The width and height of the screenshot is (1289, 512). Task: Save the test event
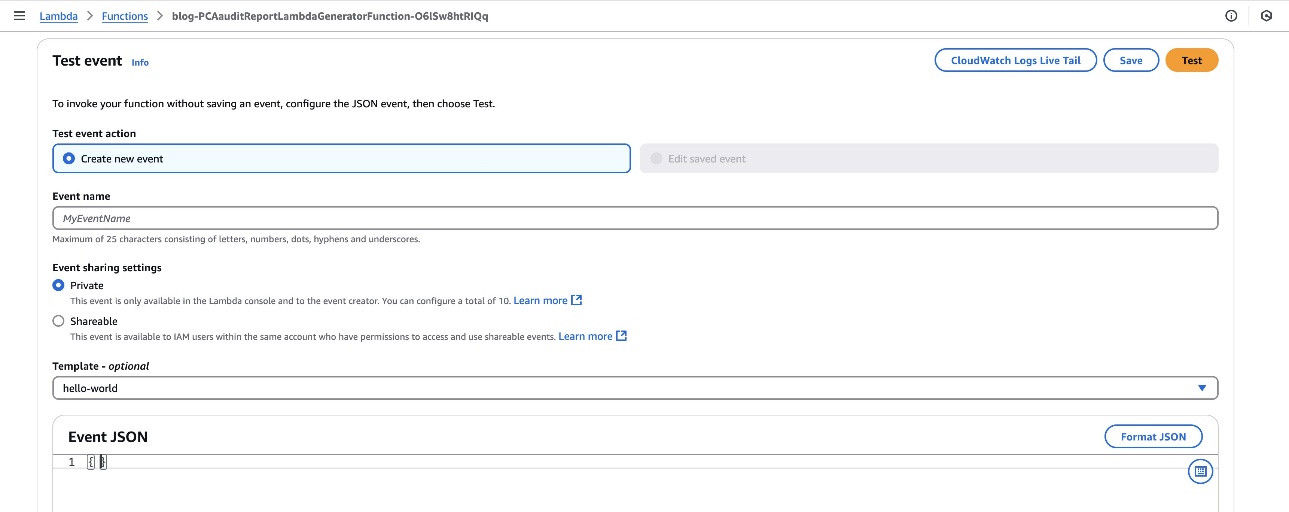1131,60
